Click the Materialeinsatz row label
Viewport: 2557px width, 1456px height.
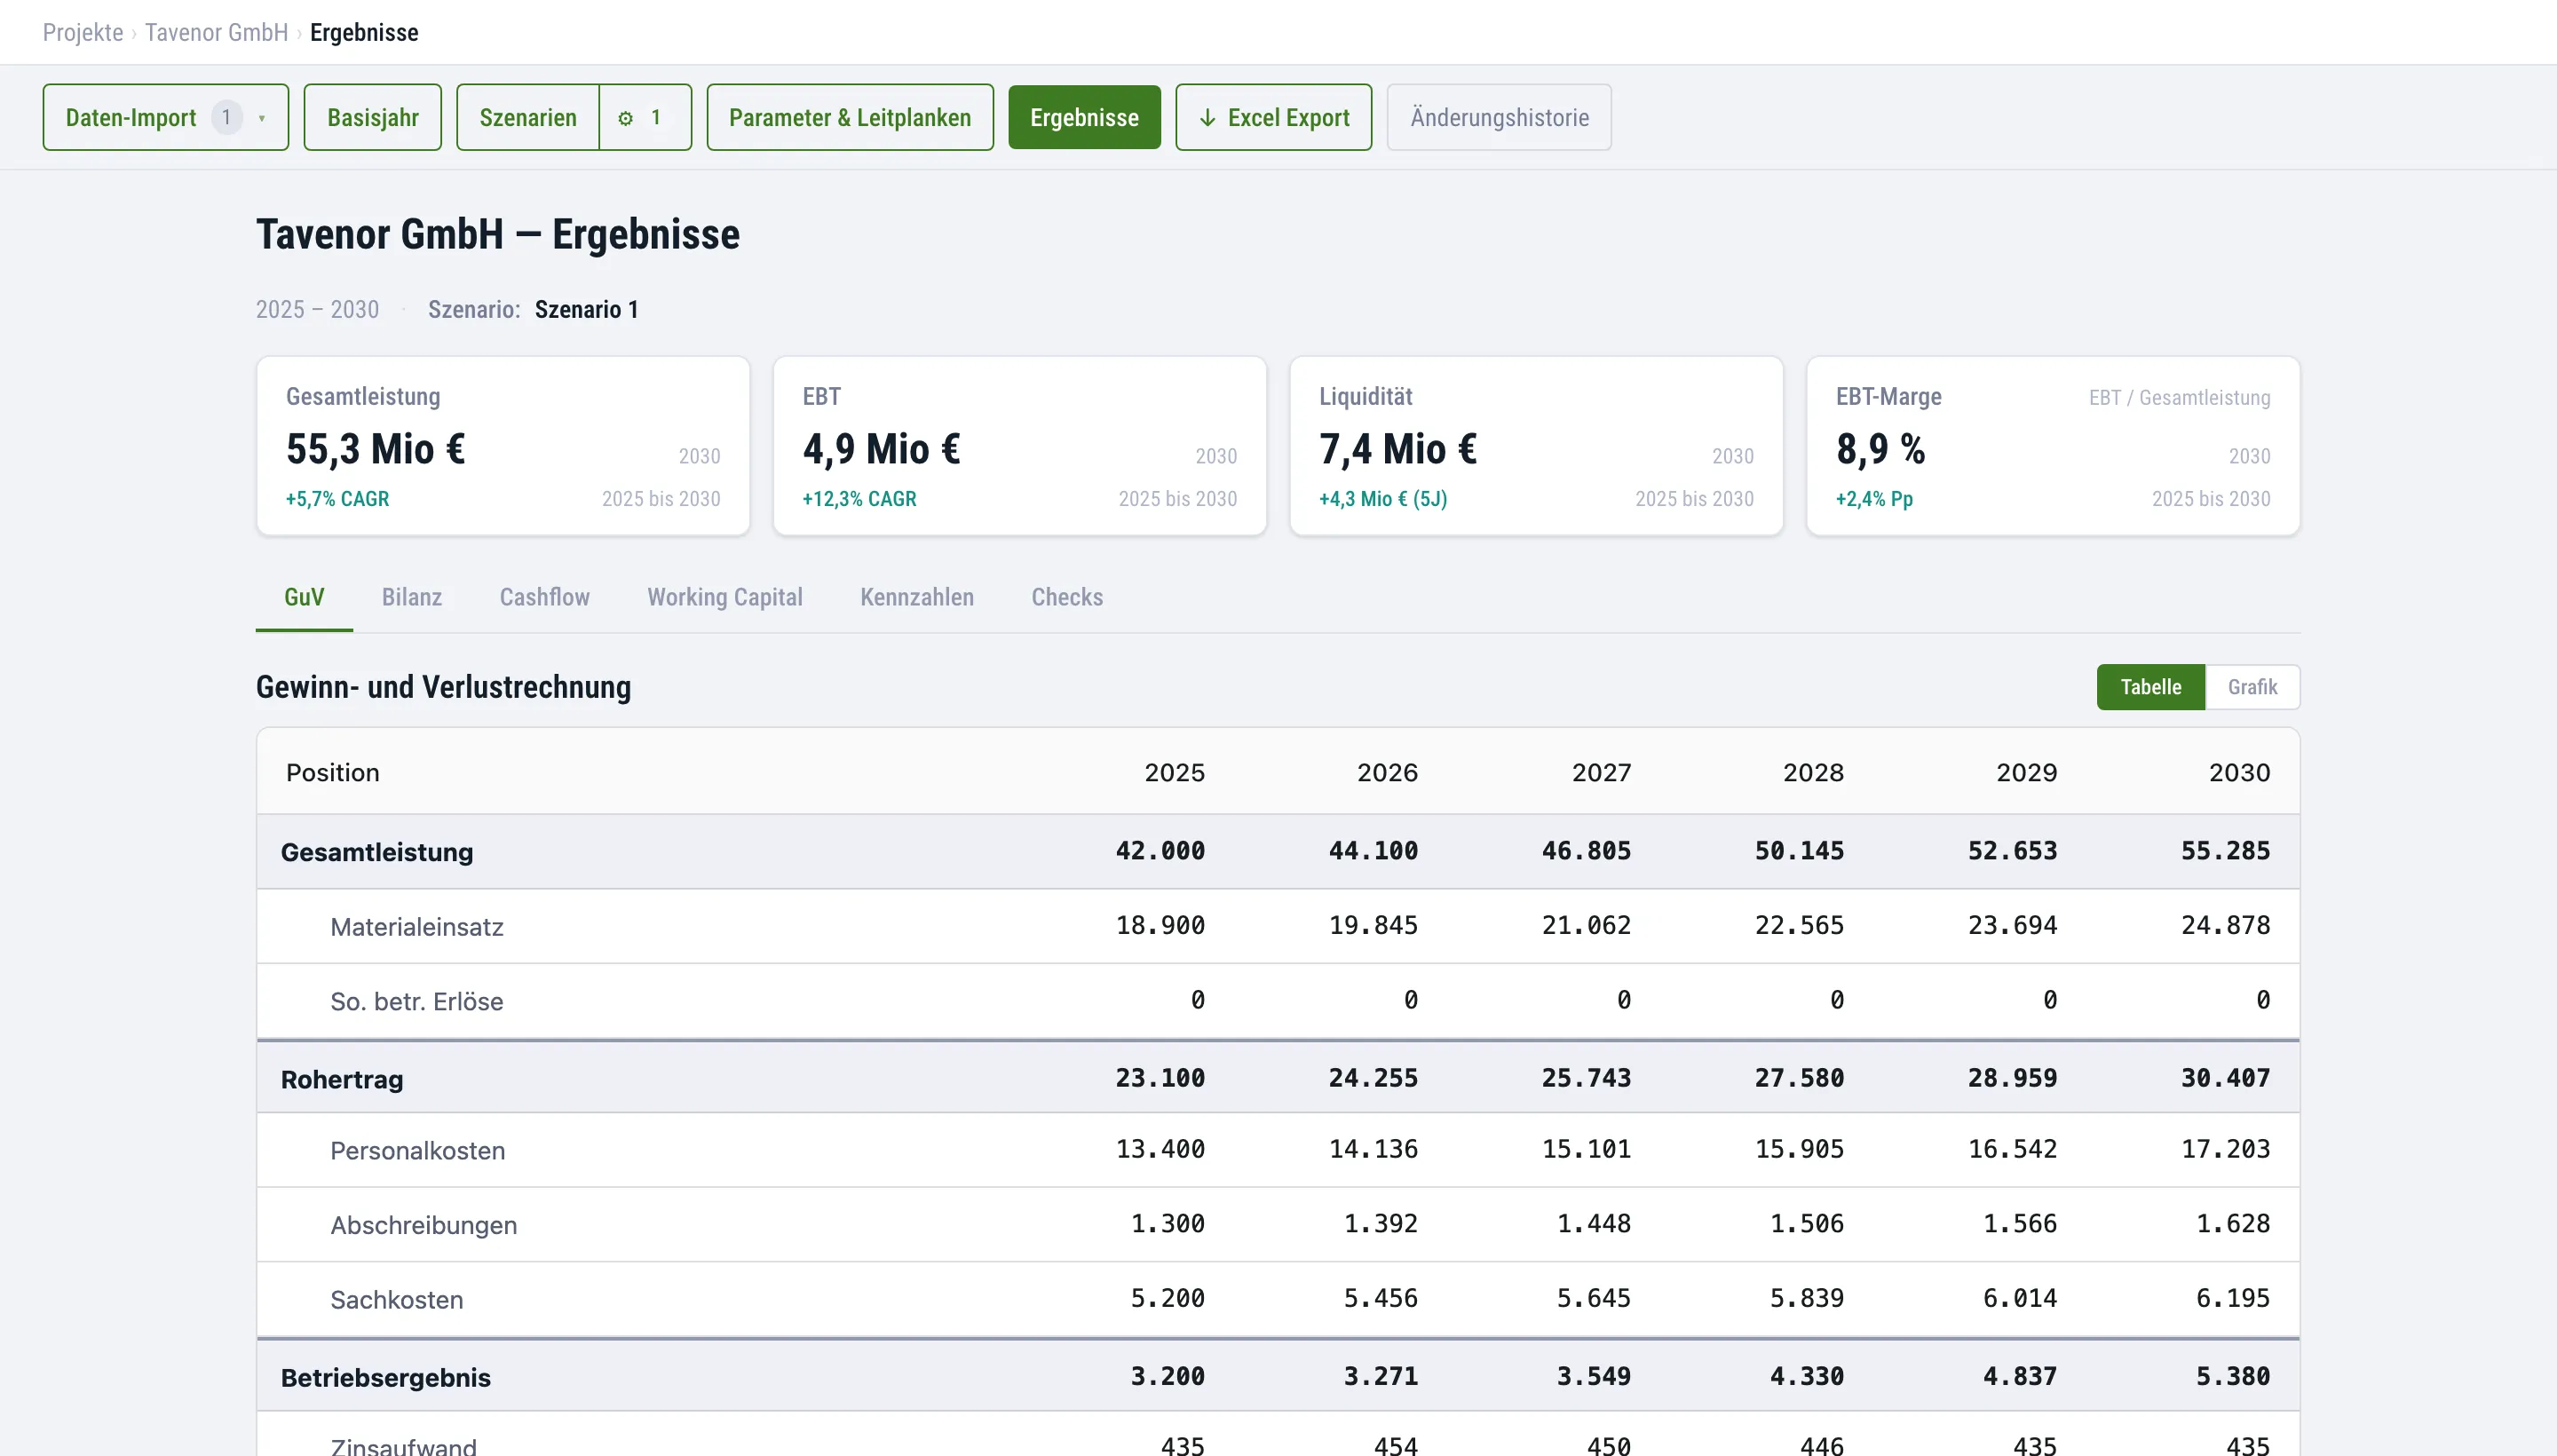417,927
